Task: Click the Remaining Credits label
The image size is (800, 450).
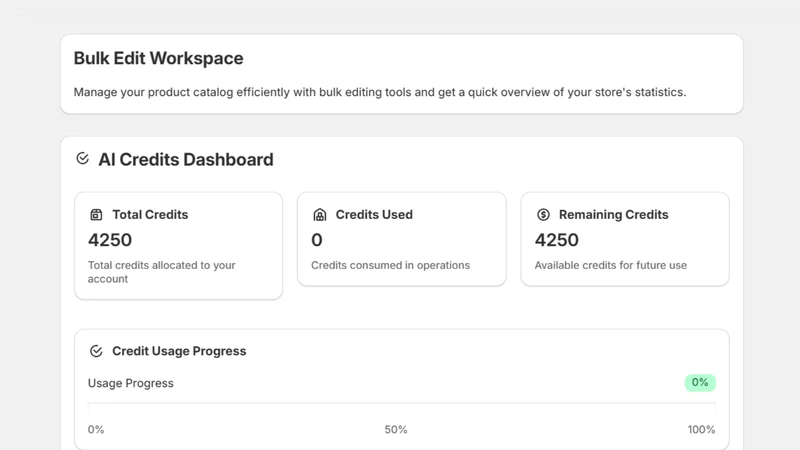Action: click(x=613, y=215)
